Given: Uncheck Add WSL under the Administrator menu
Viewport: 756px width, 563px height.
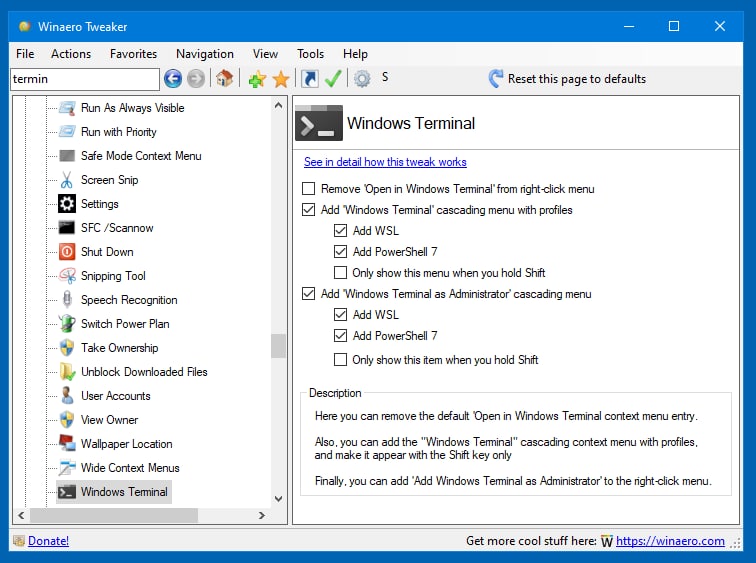Looking at the screenshot, I should click(x=340, y=315).
